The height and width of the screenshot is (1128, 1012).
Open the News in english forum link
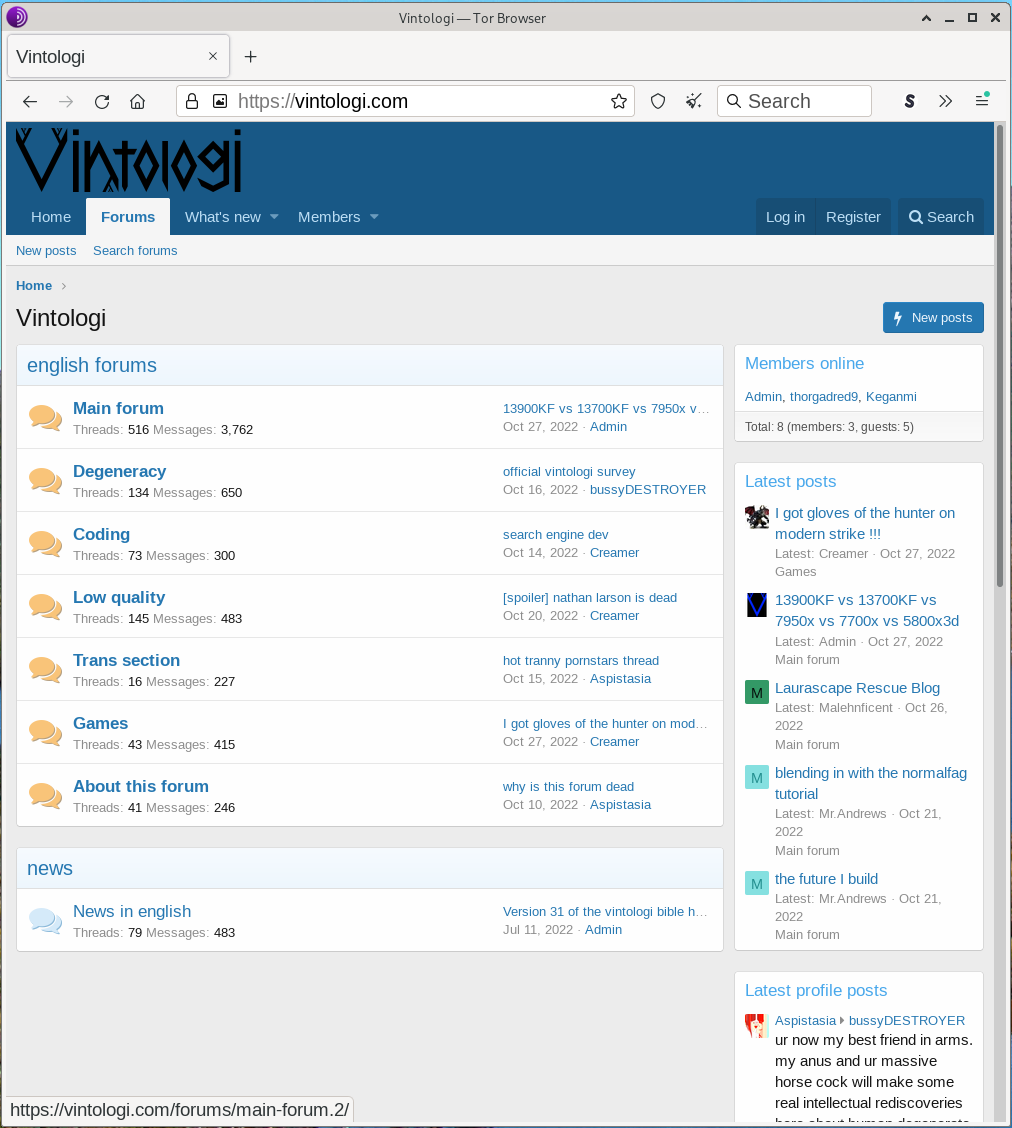pos(132,911)
